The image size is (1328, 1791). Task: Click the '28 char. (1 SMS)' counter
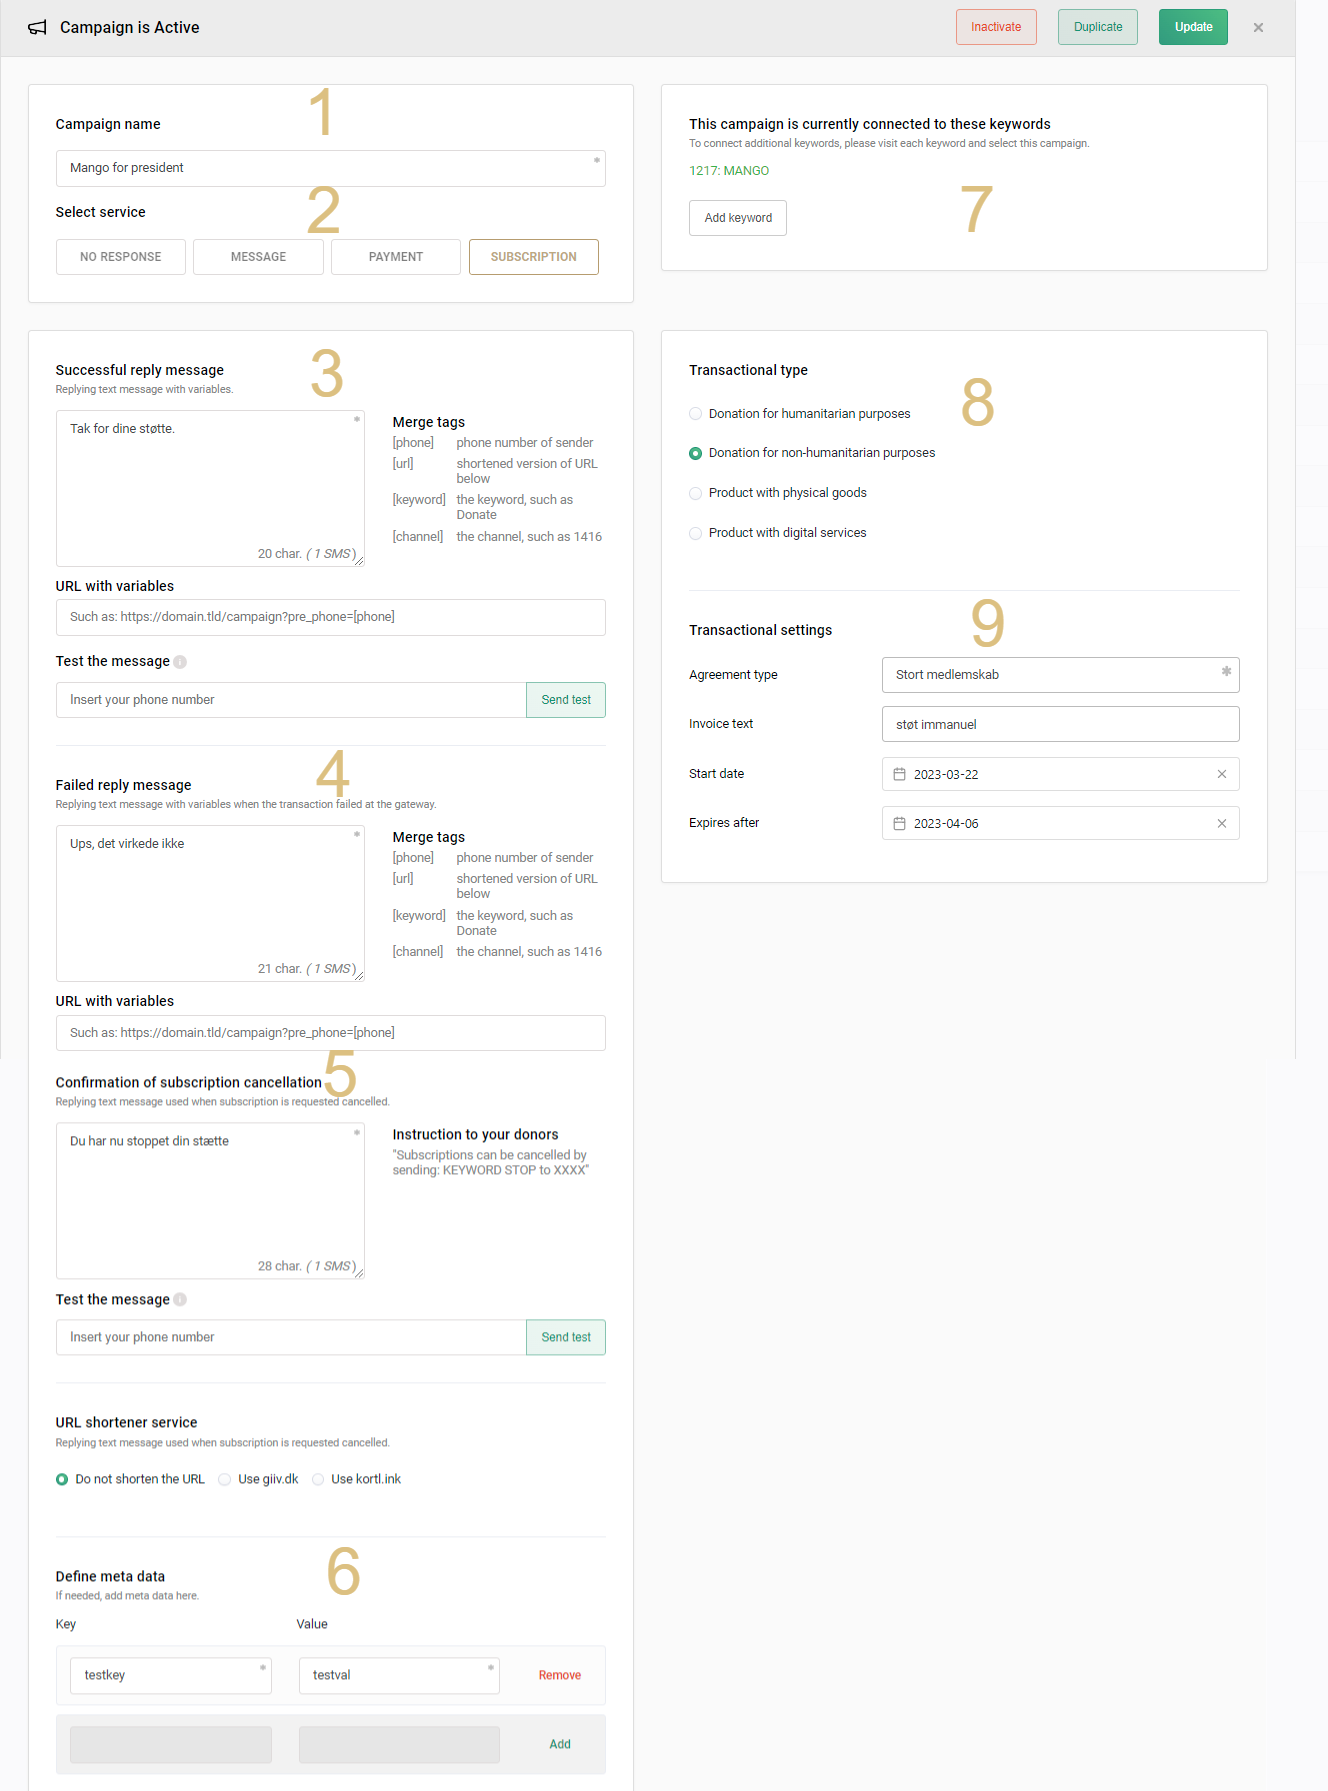307,1267
